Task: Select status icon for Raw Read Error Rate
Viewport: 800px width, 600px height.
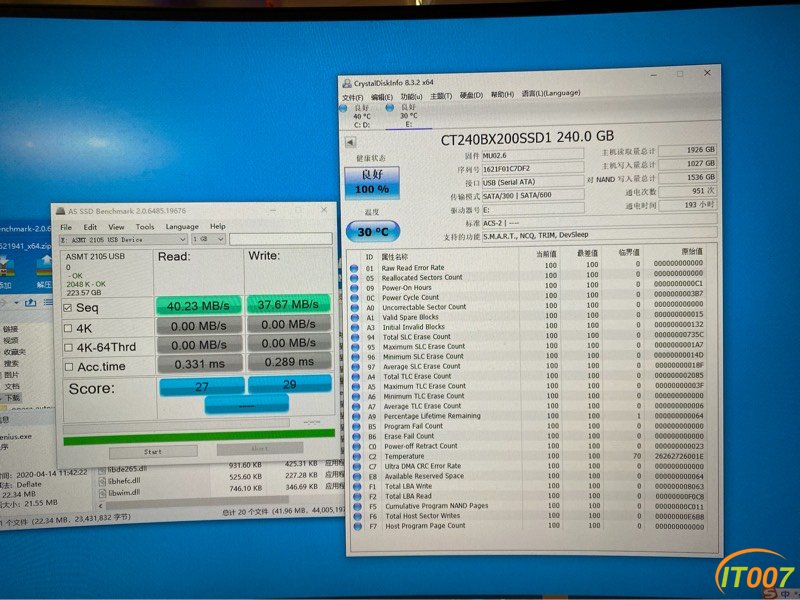Action: pos(354,268)
